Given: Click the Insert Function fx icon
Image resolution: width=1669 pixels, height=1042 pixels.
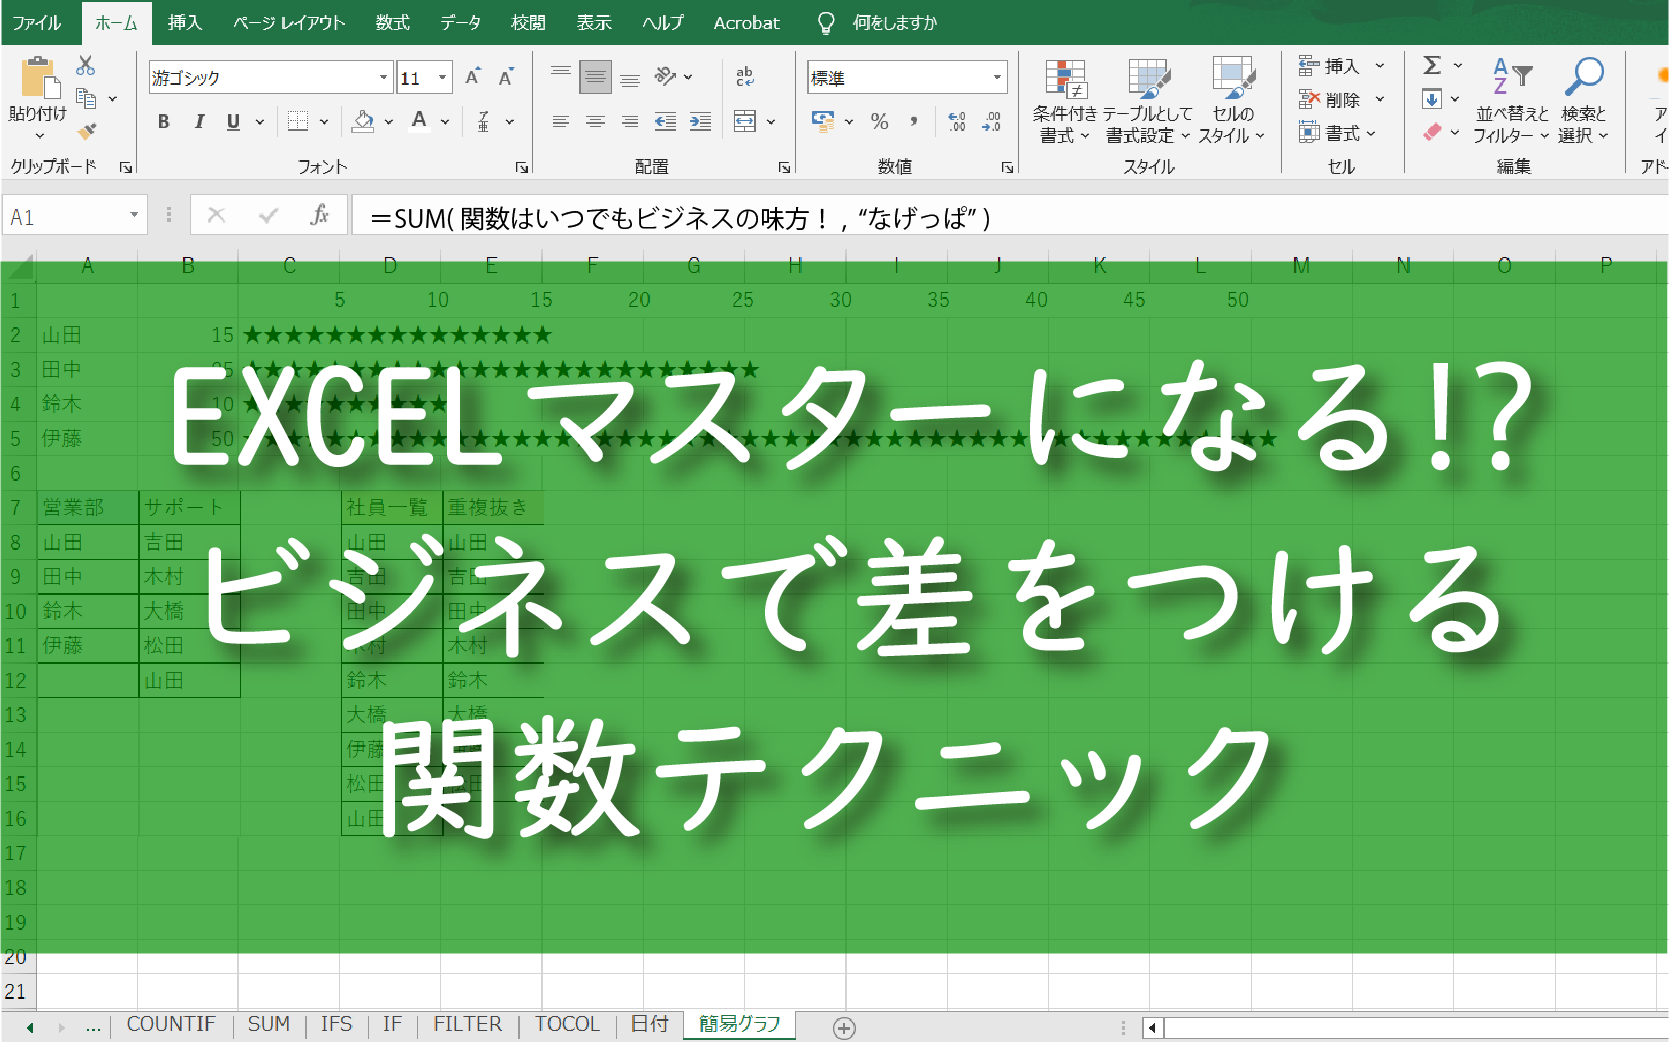Looking at the screenshot, I should [x=320, y=215].
